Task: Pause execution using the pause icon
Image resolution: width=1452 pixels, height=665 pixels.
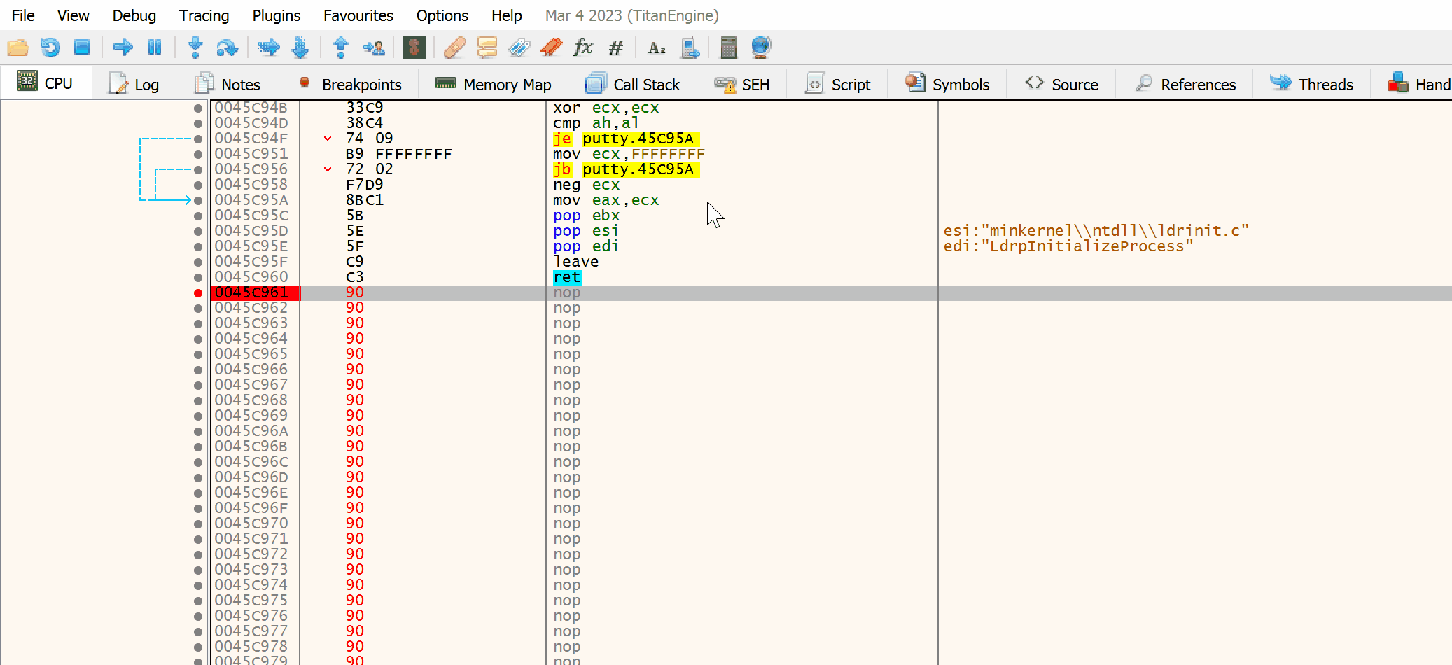Action: pyautogui.click(x=153, y=46)
